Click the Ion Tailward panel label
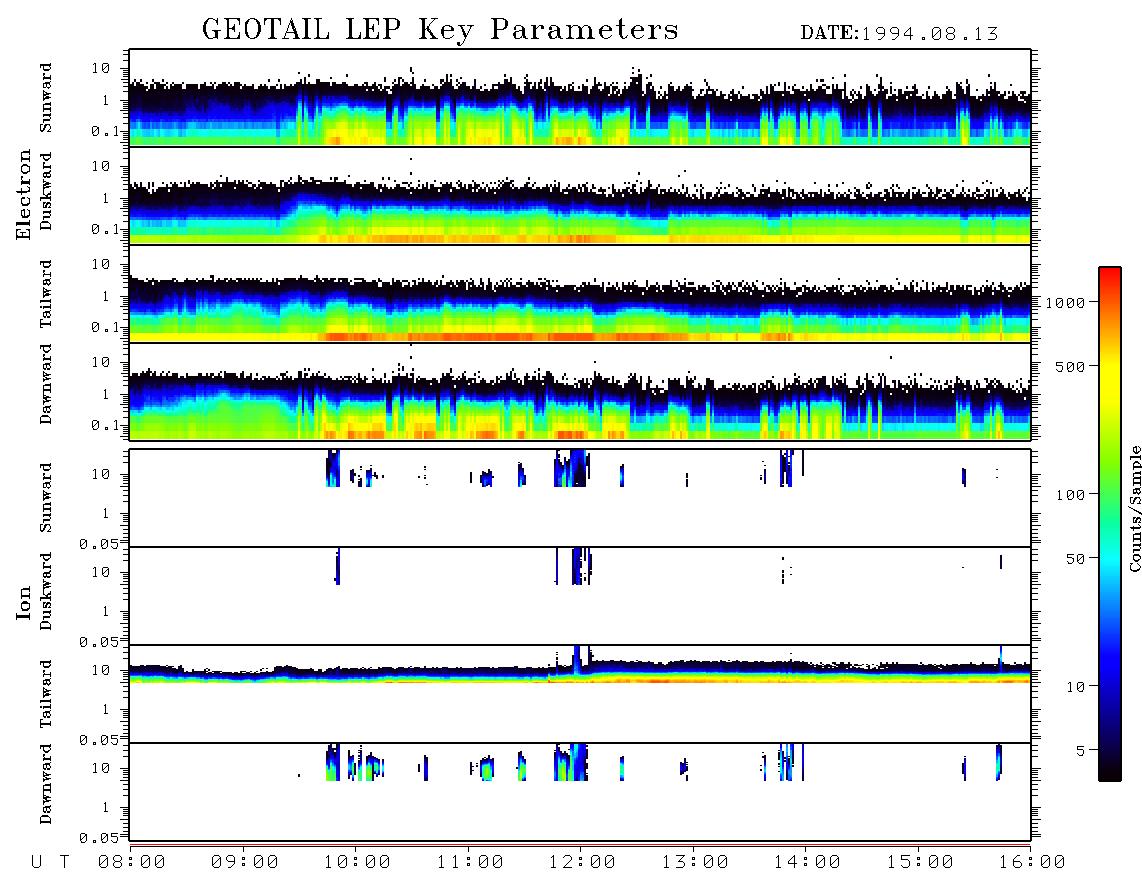 (x=46, y=694)
